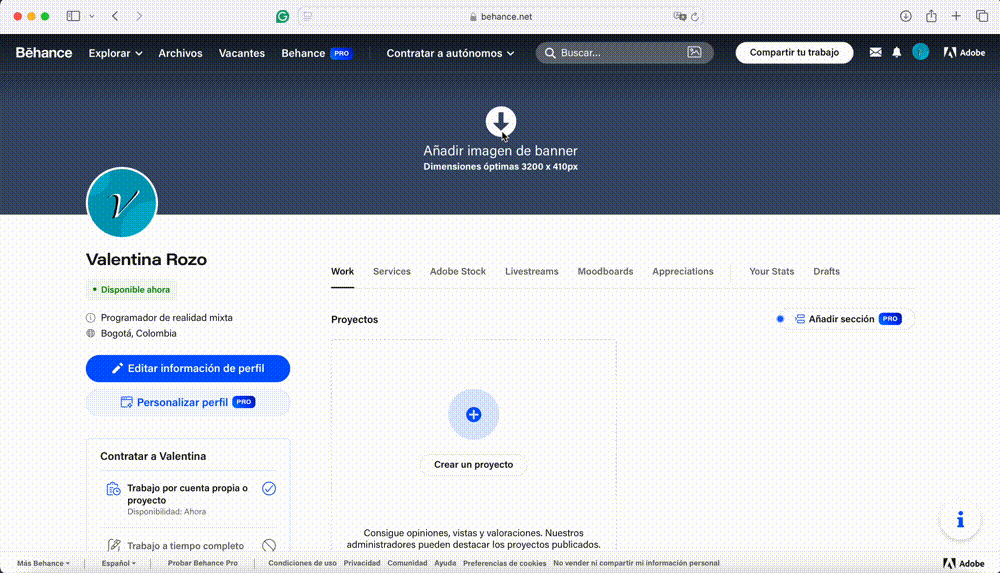Switch to the Appreciations tab
This screenshot has width=1000, height=573.
coord(683,271)
